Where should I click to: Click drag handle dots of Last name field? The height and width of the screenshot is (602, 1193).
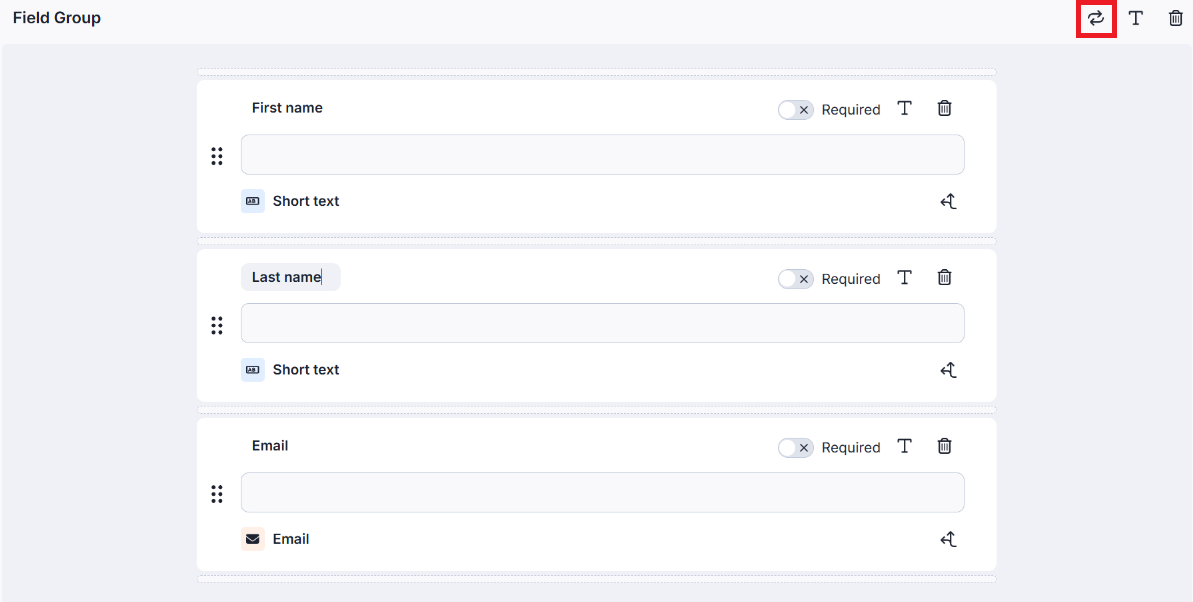217,326
